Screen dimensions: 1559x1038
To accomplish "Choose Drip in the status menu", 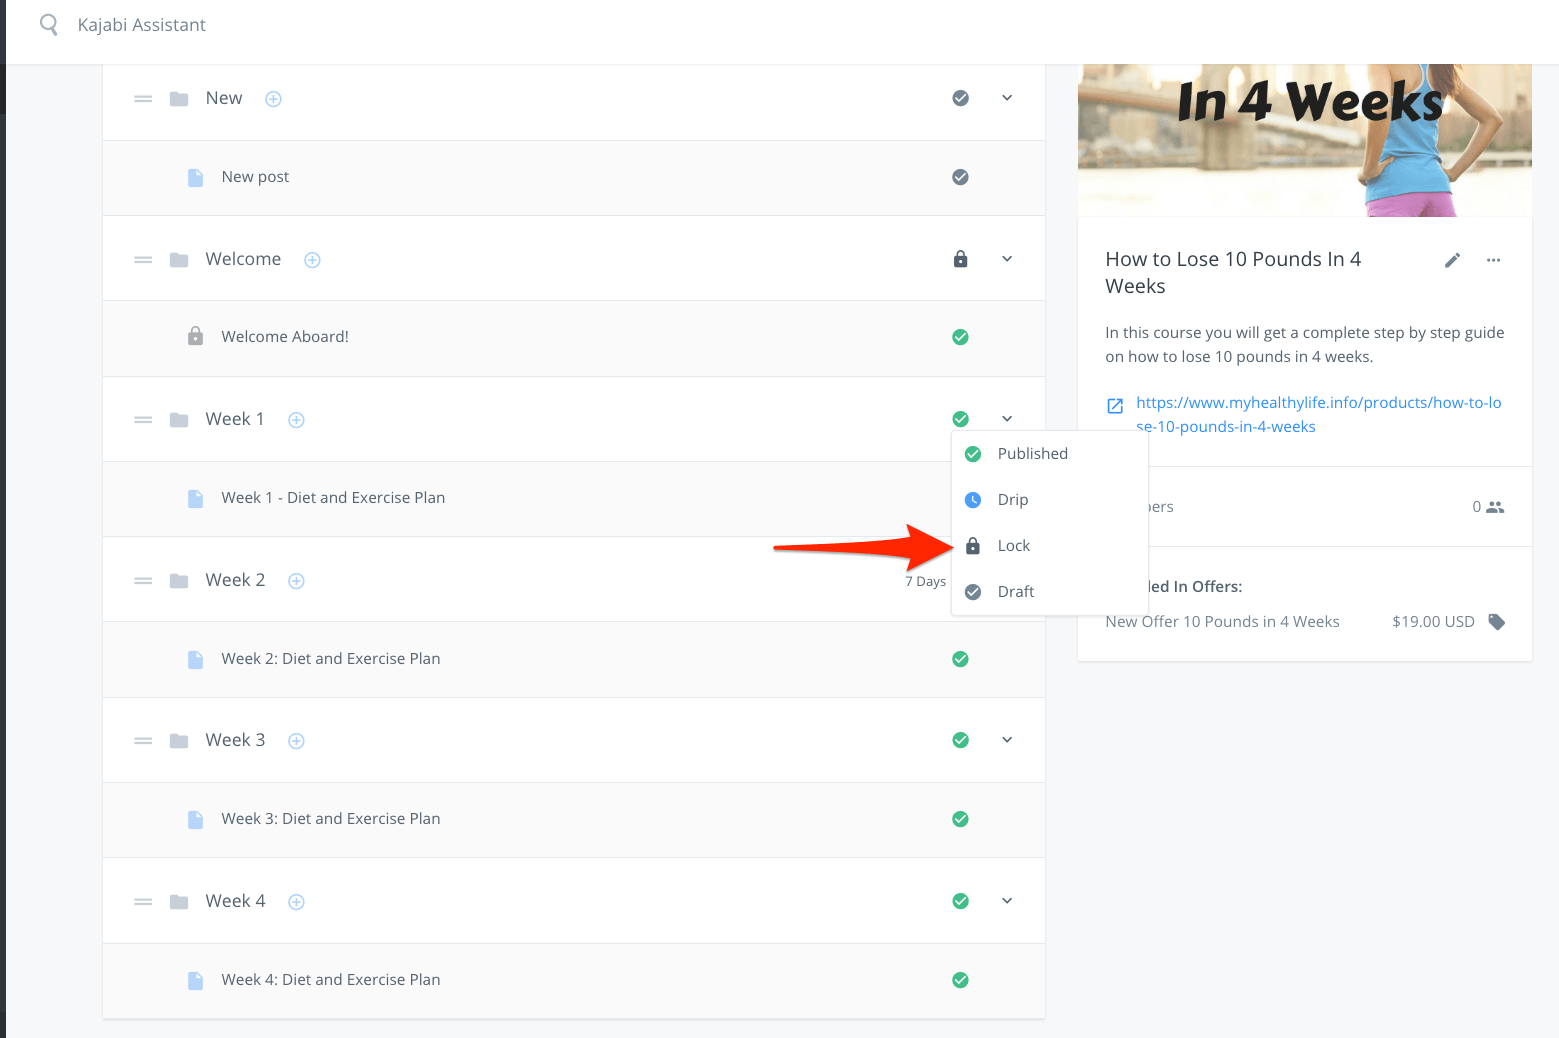I will coord(1012,500).
